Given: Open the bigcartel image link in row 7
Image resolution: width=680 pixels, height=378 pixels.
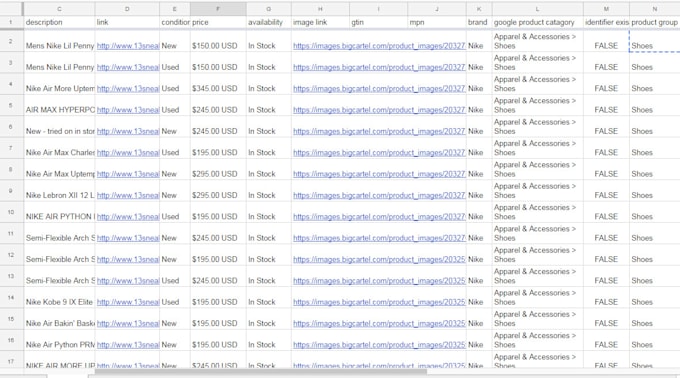Looking at the screenshot, I should (379, 152).
